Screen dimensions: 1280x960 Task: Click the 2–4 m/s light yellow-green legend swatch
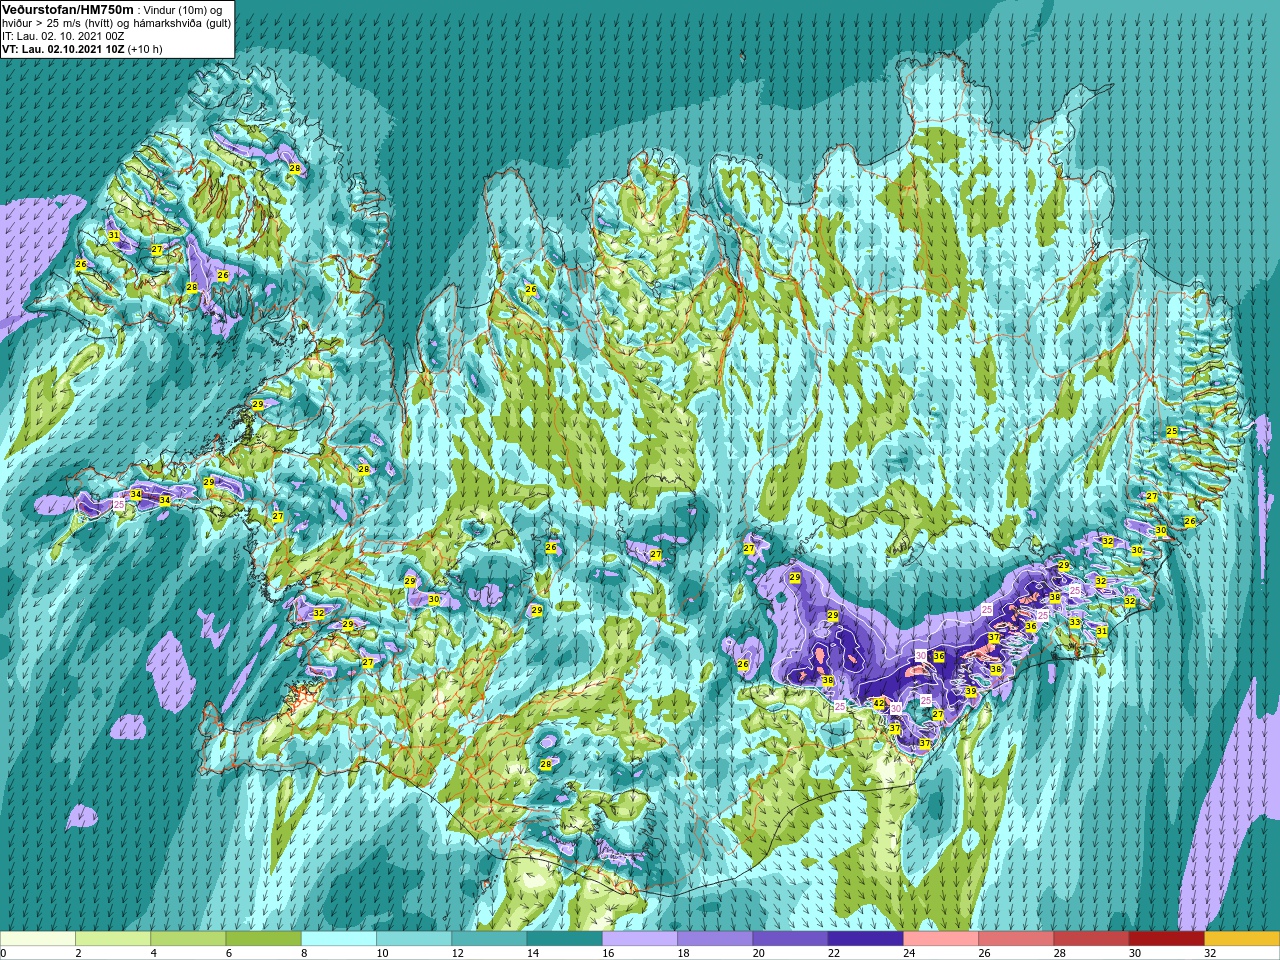(x=113, y=939)
